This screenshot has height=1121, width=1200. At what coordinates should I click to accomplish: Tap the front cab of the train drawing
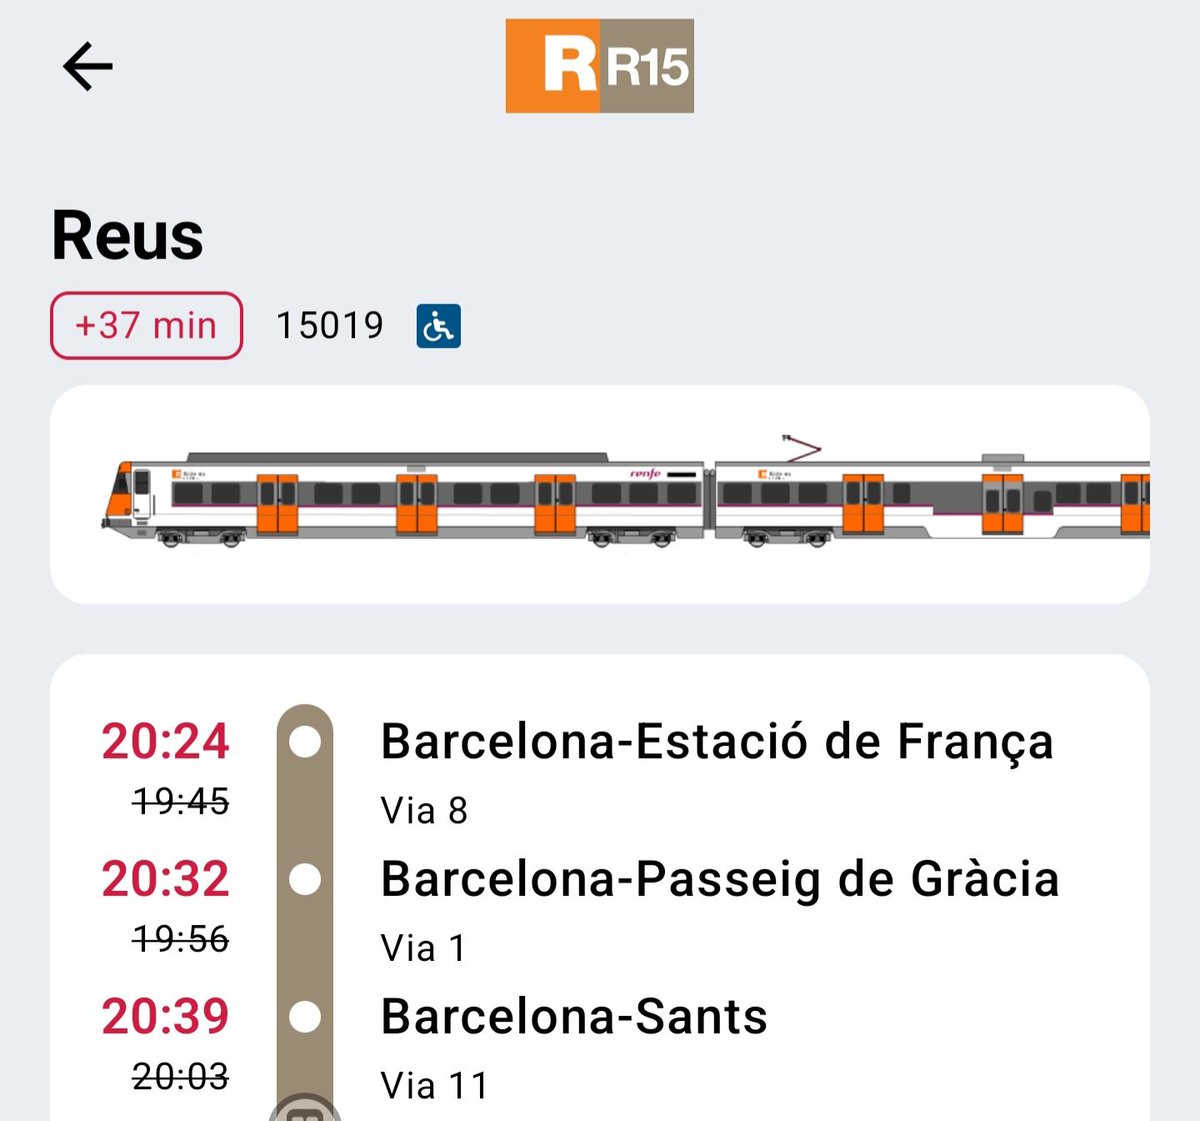click(127, 495)
